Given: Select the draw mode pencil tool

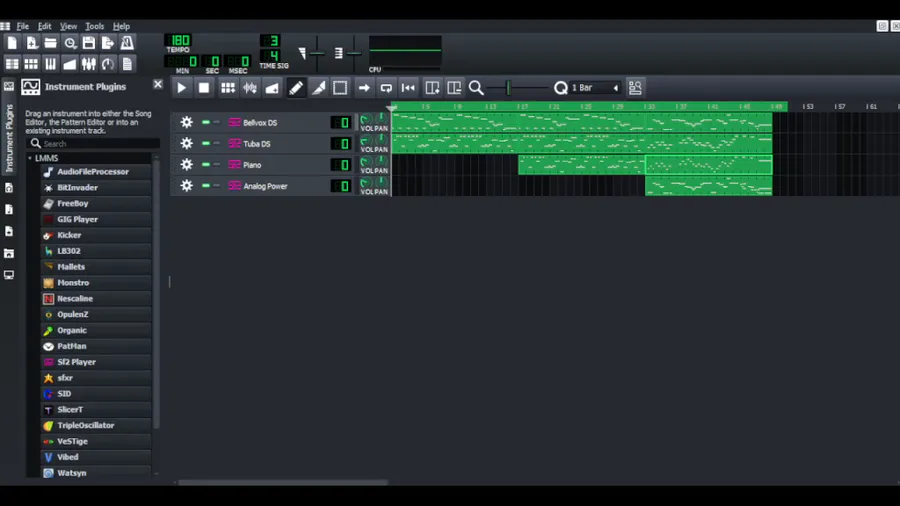Looking at the screenshot, I should point(296,88).
